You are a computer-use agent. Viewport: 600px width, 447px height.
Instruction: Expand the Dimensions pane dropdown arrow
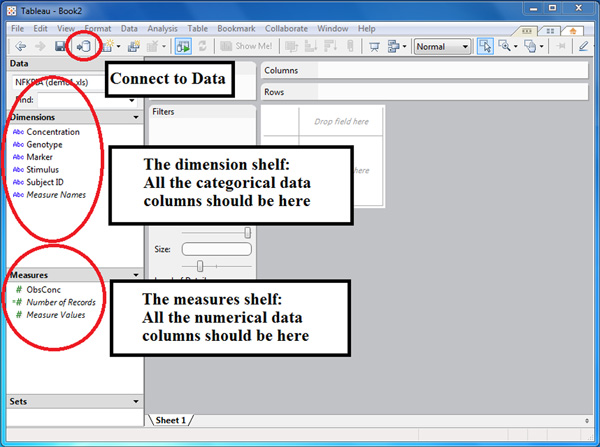[136, 117]
